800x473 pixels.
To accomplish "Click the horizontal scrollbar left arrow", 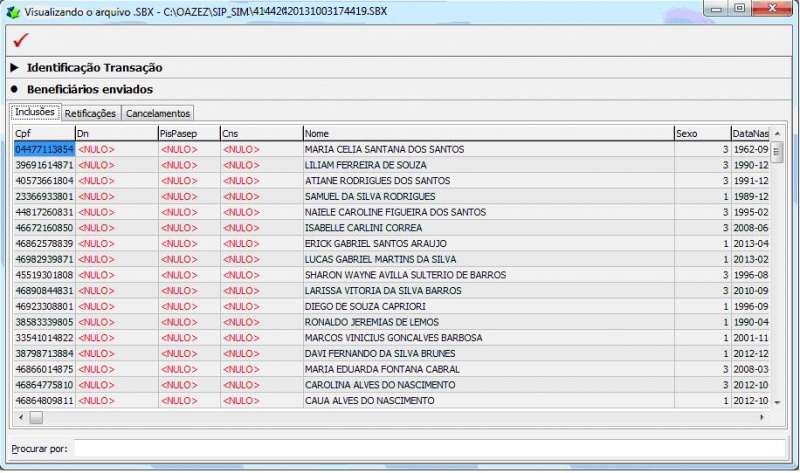I will tap(21, 417).
